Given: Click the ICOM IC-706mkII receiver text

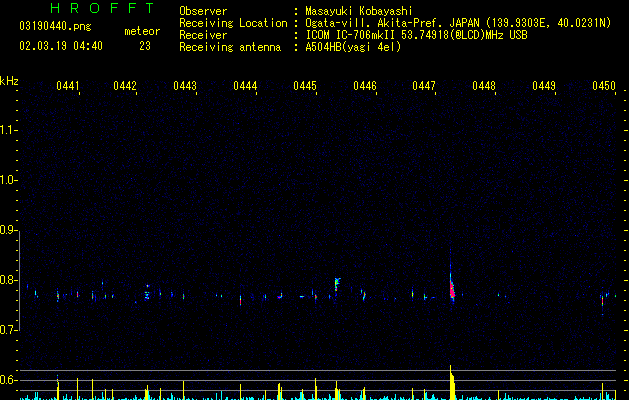Looking at the screenshot, I should pos(416,35).
